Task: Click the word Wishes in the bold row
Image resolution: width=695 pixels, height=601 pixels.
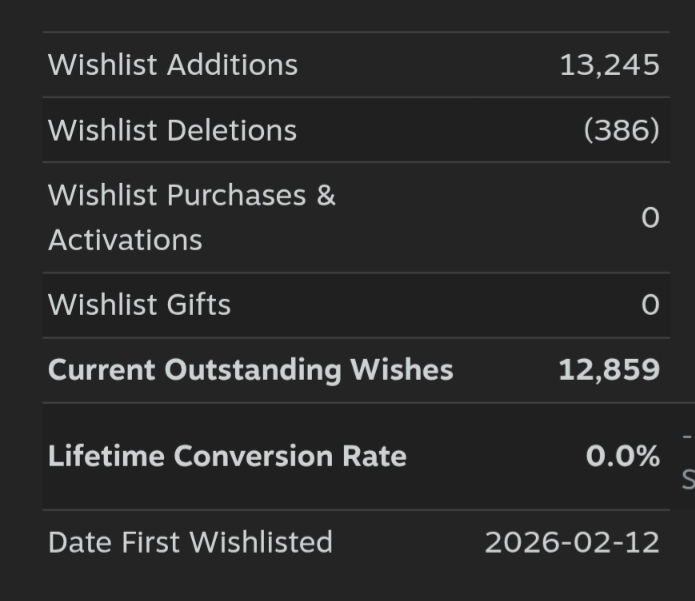Action: tap(401, 370)
